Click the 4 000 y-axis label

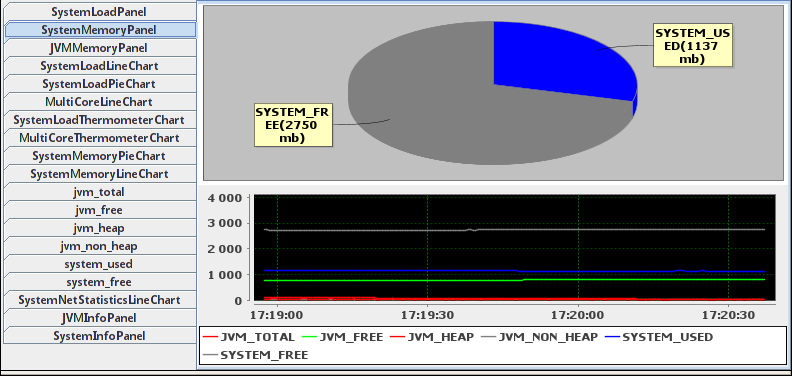pos(224,198)
